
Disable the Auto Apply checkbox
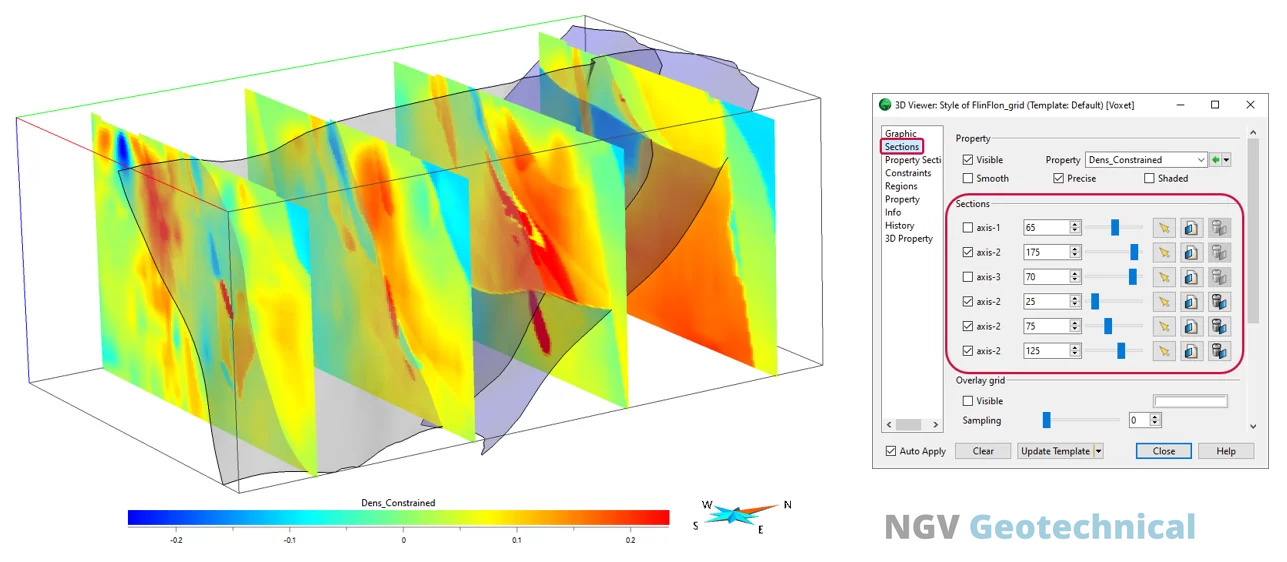pyautogui.click(x=891, y=451)
